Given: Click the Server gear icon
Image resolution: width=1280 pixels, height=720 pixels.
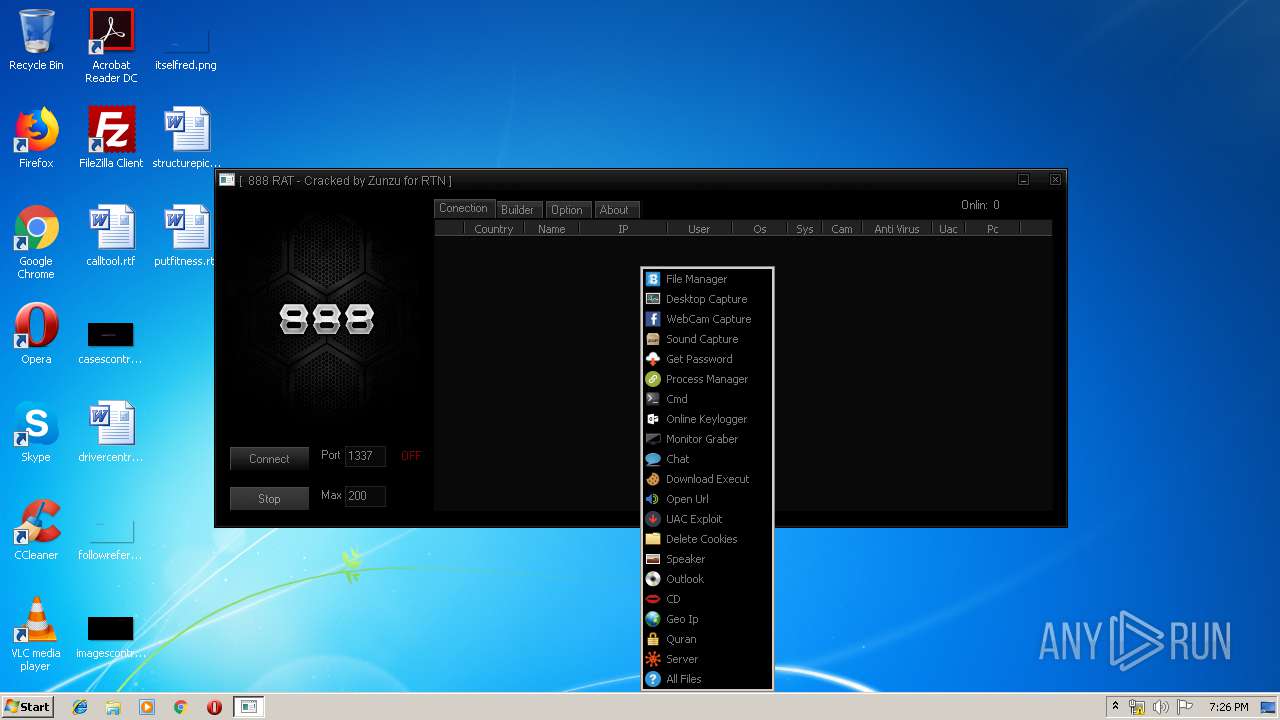Looking at the screenshot, I should pos(653,659).
